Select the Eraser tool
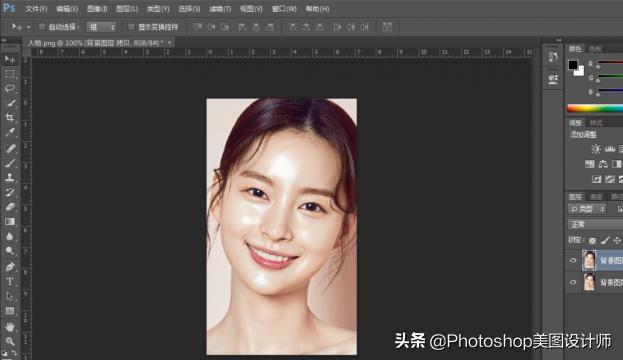 tap(10, 207)
